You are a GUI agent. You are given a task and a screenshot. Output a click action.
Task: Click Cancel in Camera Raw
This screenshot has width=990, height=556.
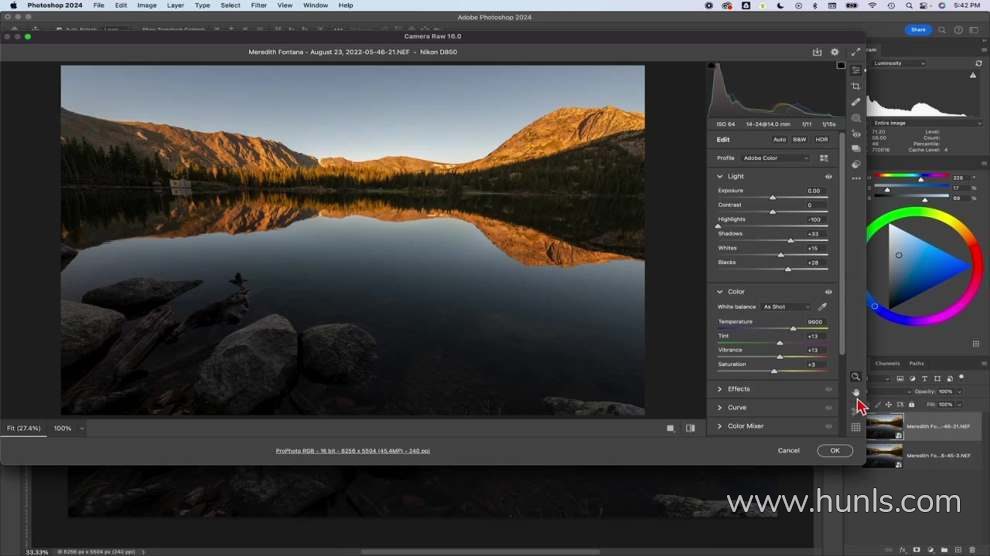click(x=789, y=451)
